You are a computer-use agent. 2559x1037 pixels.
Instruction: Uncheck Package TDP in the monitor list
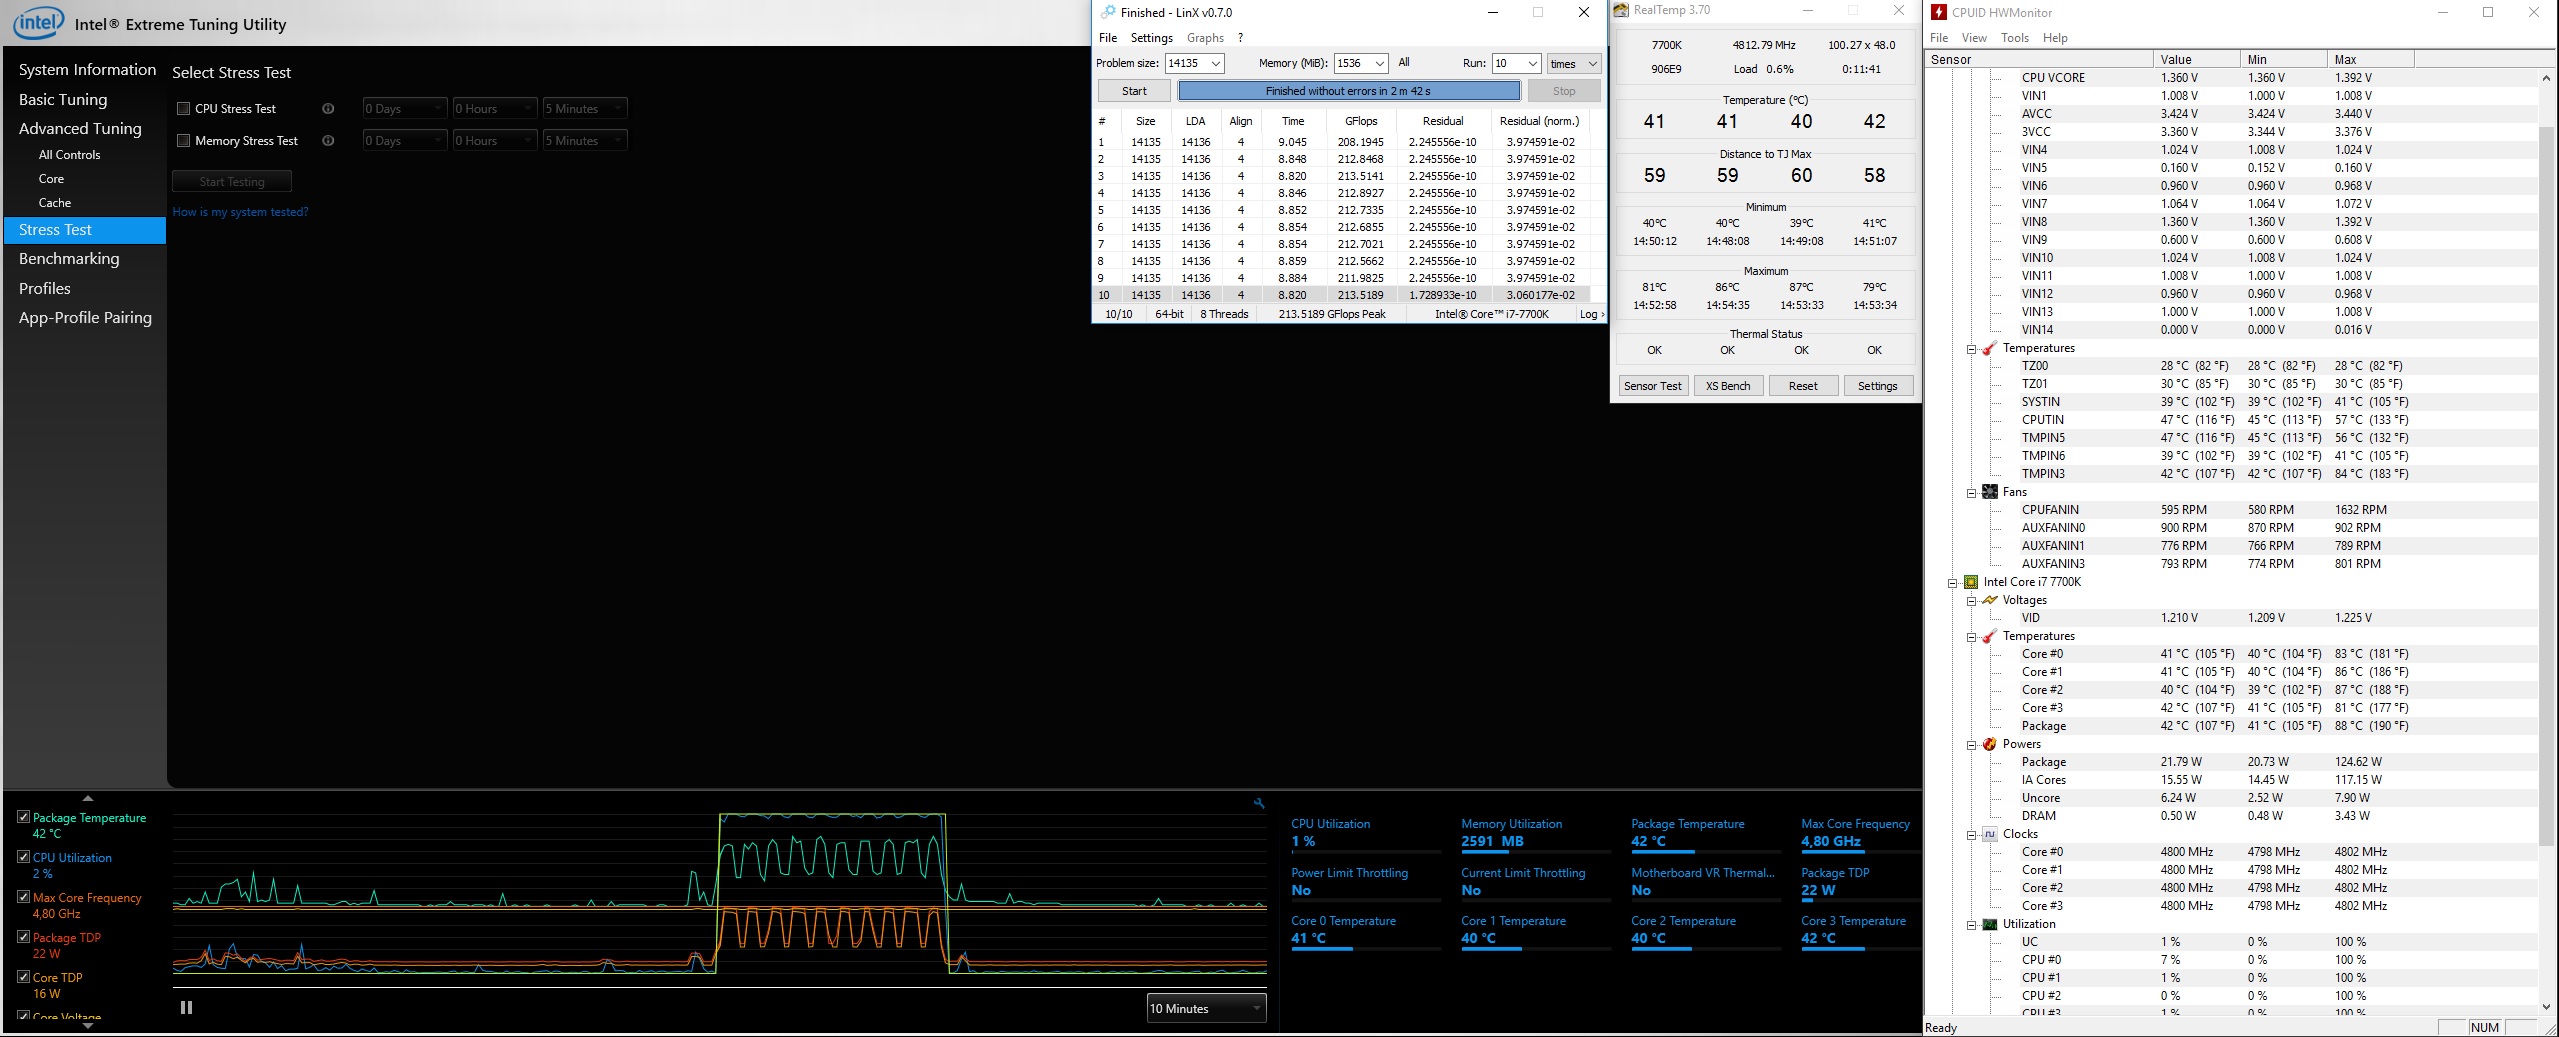[x=23, y=937]
